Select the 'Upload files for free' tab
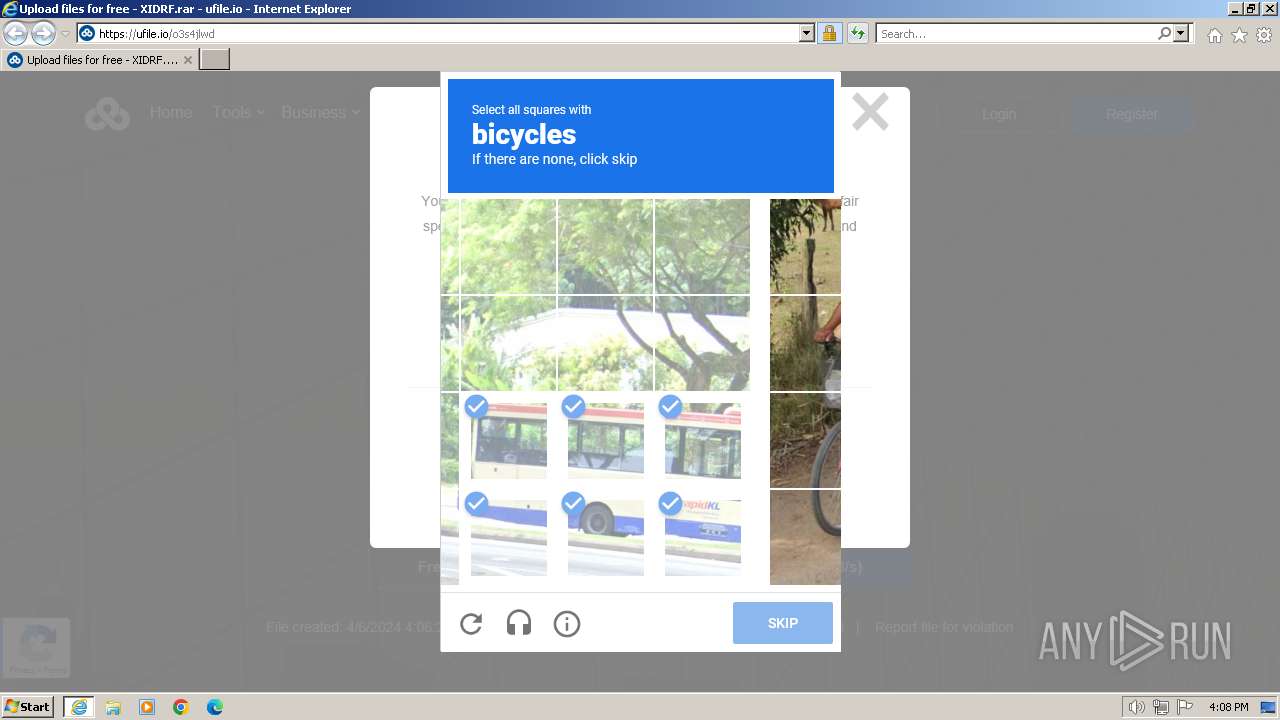1280x720 pixels. click(98, 60)
